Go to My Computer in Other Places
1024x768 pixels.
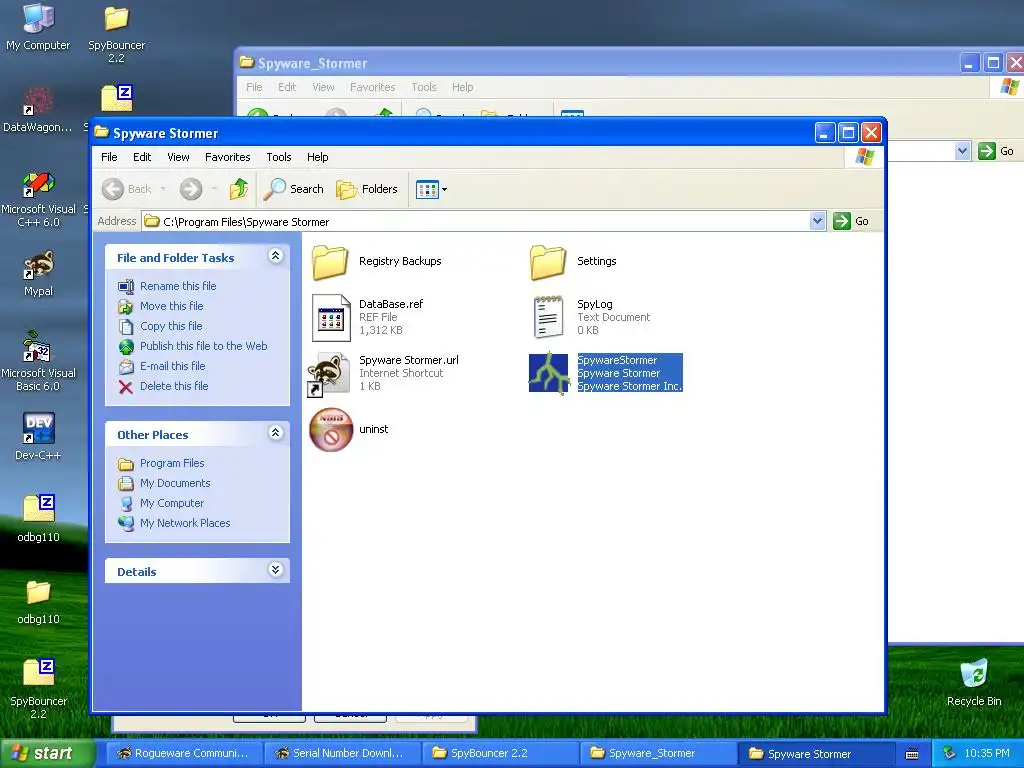(x=172, y=504)
